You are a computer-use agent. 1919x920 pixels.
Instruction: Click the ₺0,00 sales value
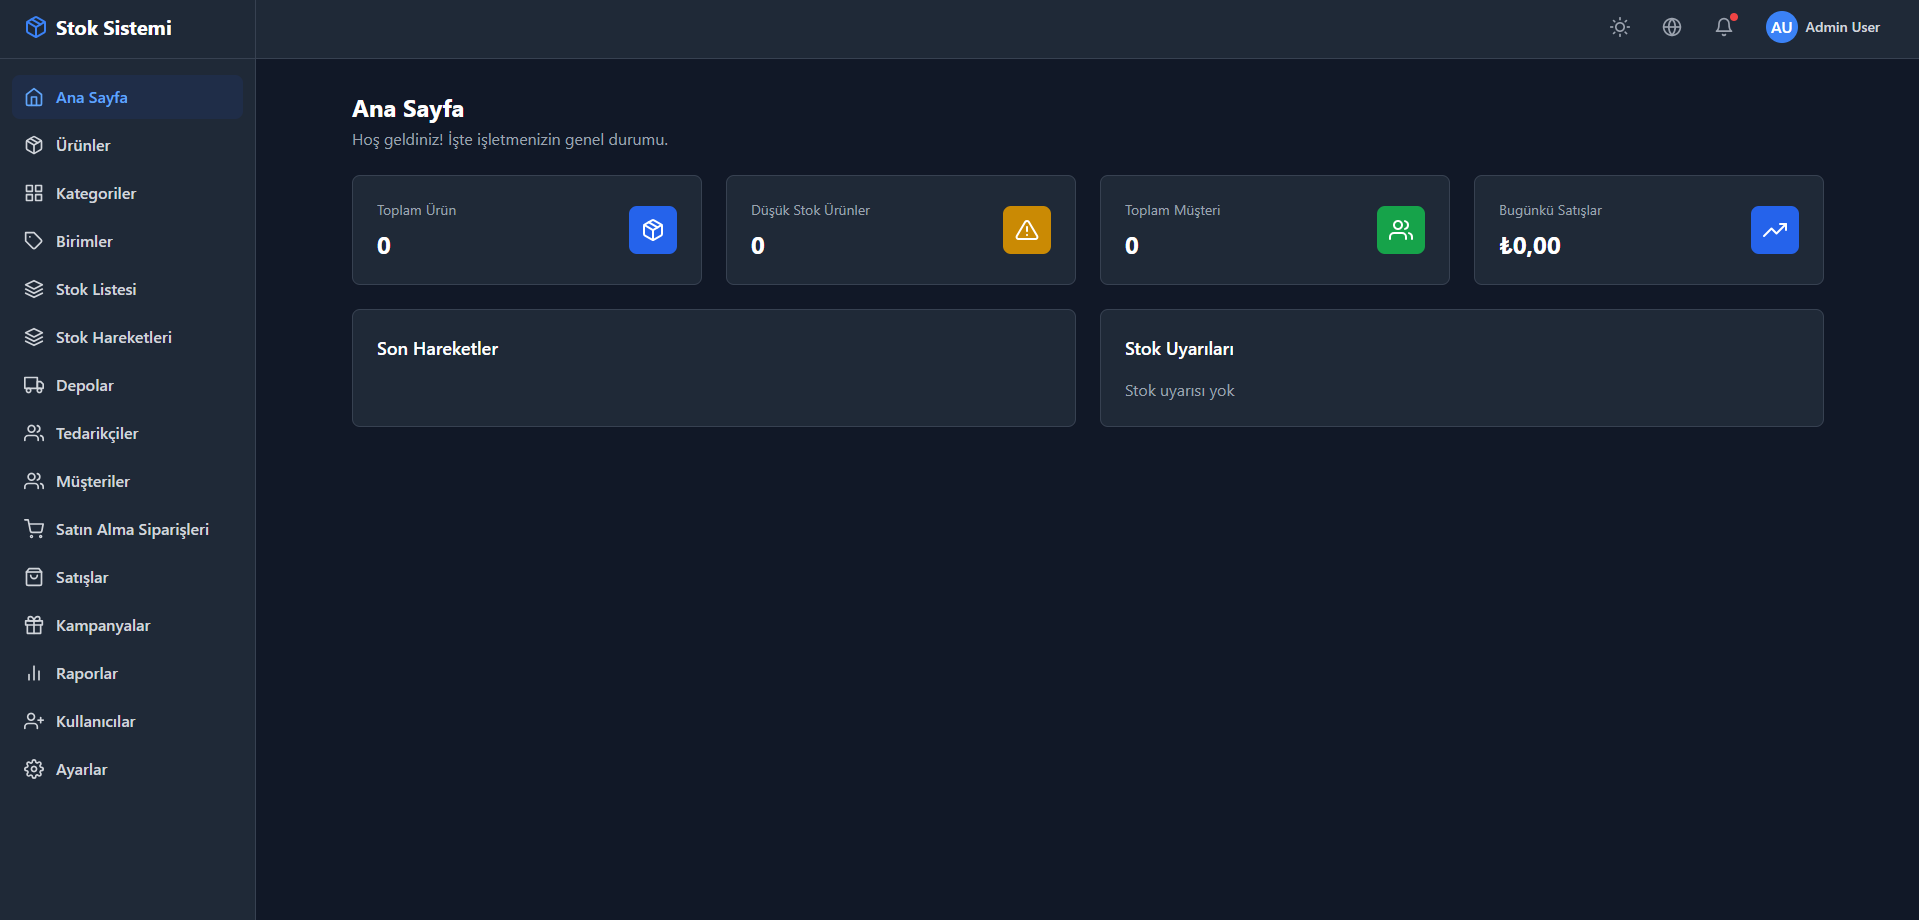click(x=1530, y=246)
